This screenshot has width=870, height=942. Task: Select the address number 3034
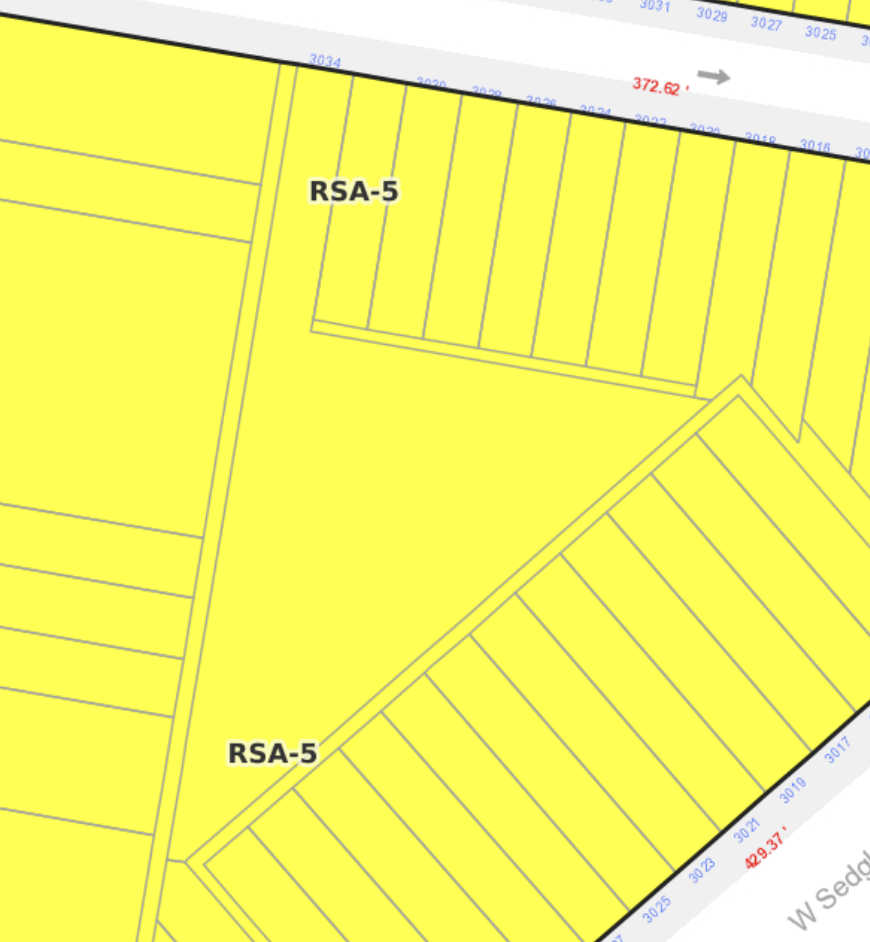325,62
